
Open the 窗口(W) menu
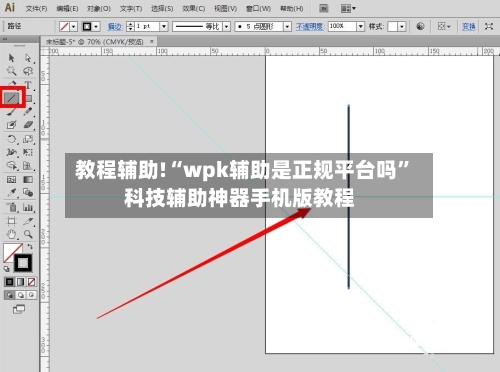click(x=258, y=8)
